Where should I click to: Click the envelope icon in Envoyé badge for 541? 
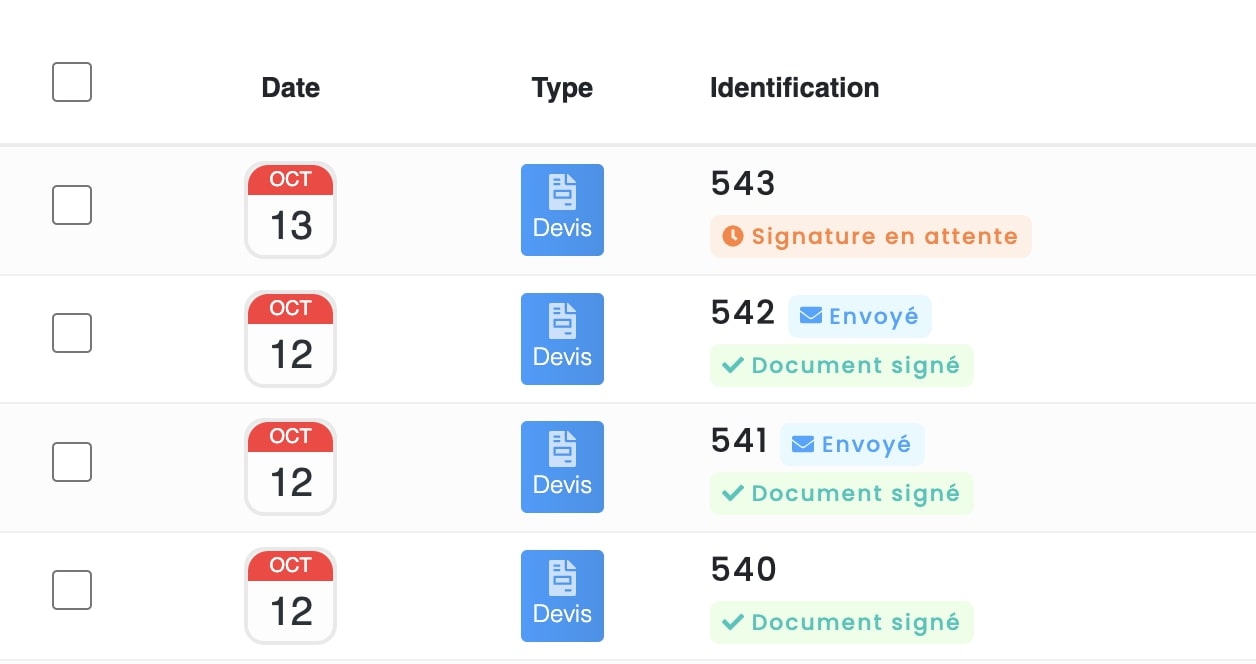[x=801, y=443]
